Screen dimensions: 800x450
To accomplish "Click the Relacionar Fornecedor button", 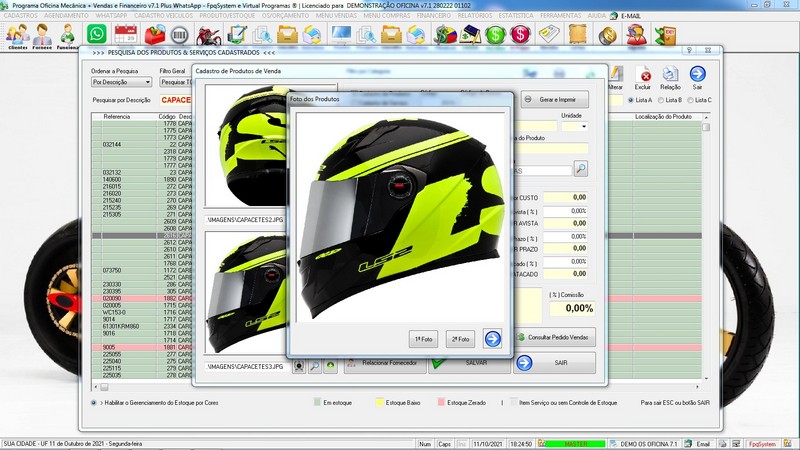I will 385,363.
